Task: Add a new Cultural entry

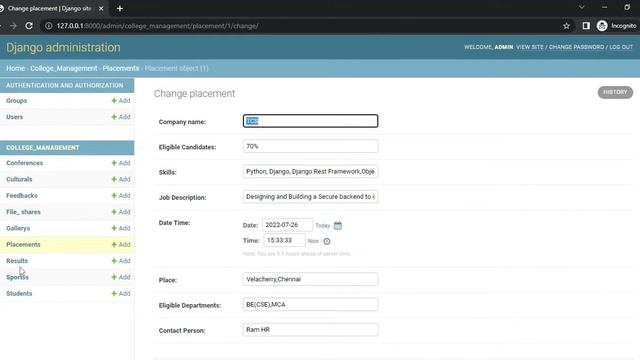Action: (121, 179)
